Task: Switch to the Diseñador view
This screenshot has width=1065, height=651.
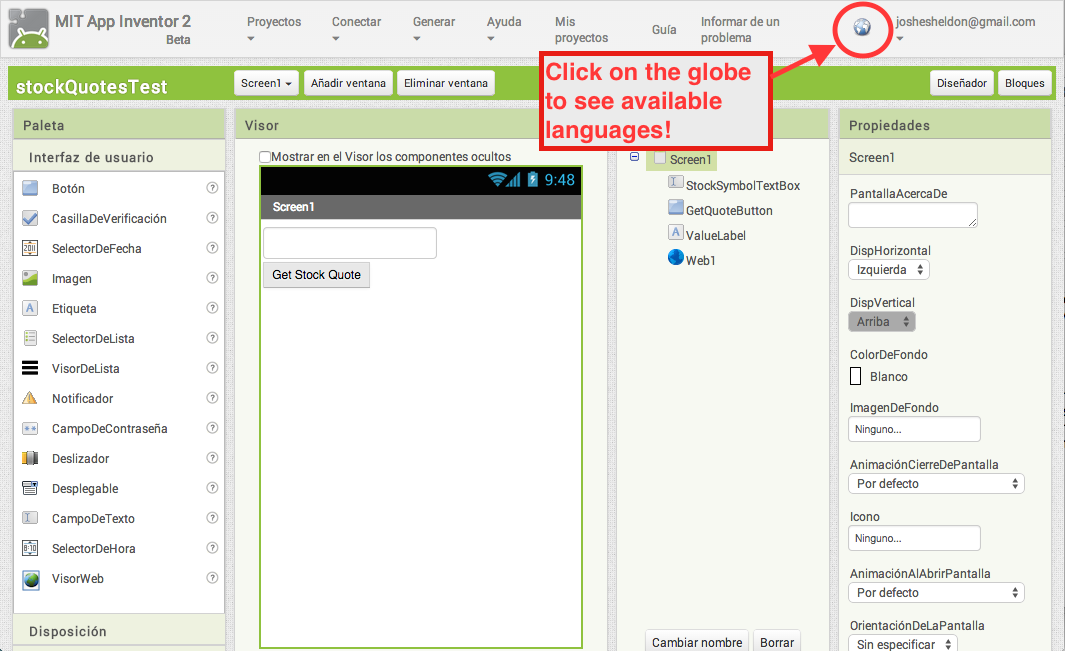Action: click(x=962, y=83)
